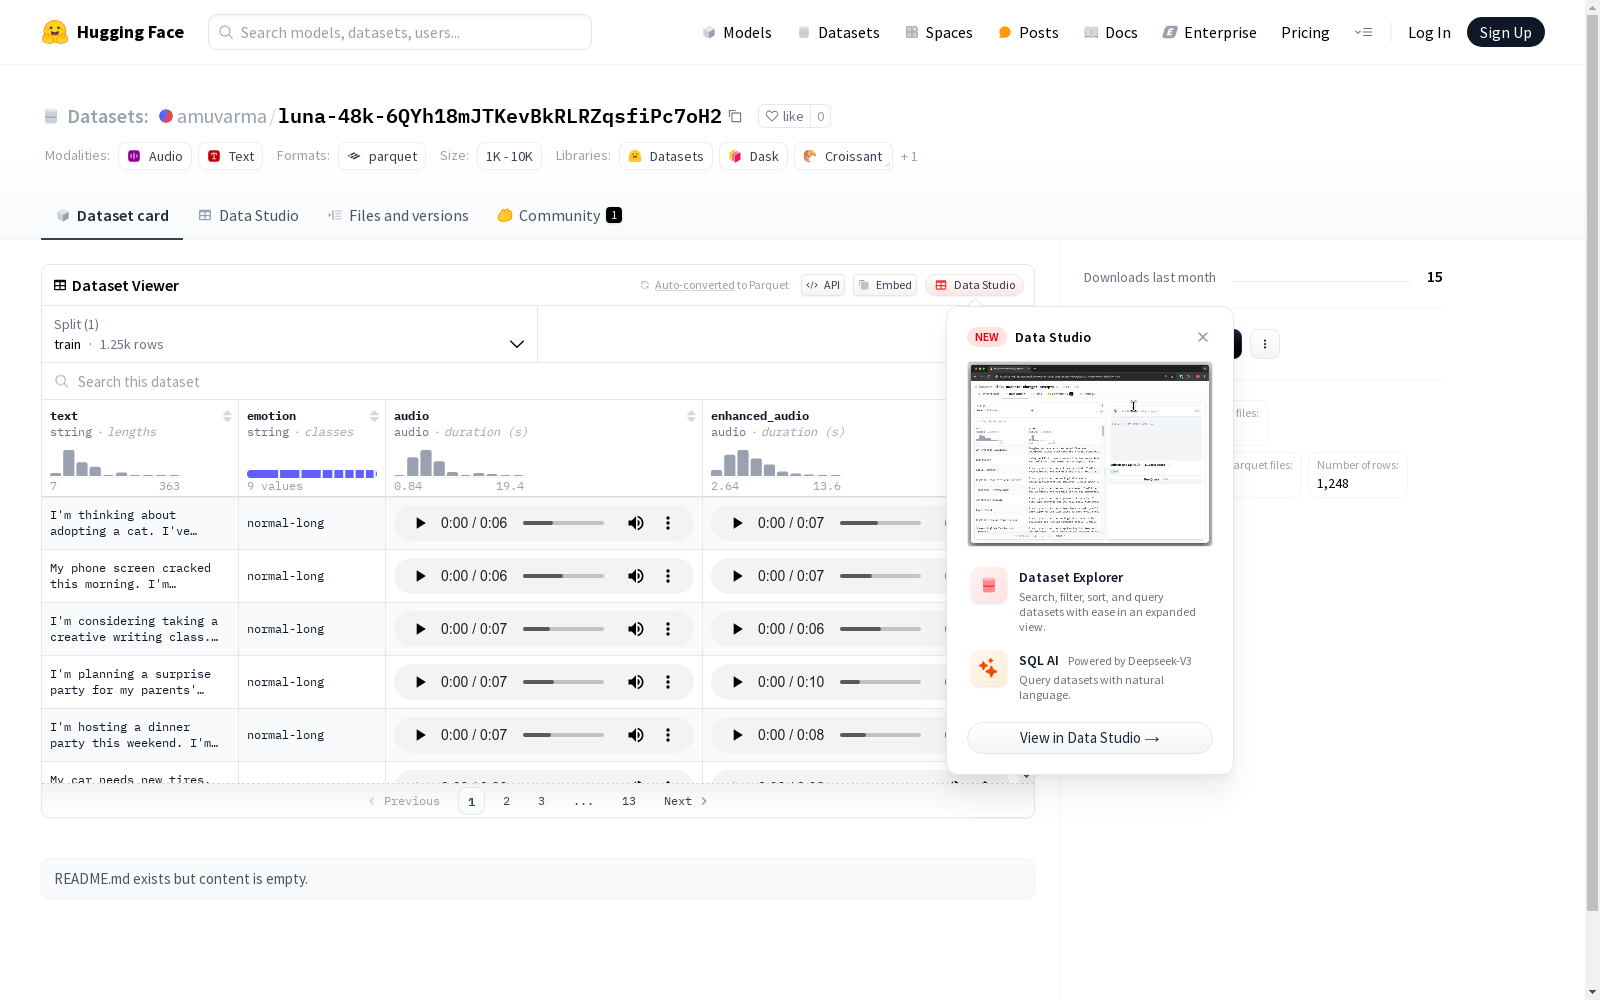Mute audio in the 'creative writing class' row

pyautogui.click(x=636, y=629)
